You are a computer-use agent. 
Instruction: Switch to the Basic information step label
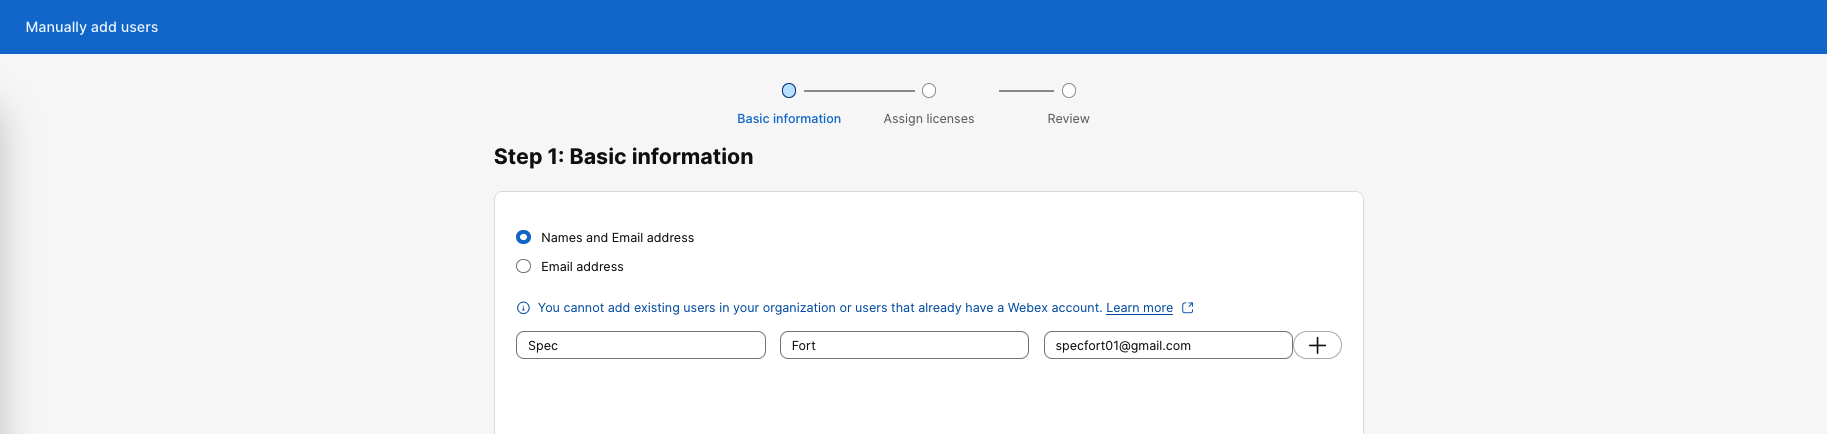tap(789, 119)
